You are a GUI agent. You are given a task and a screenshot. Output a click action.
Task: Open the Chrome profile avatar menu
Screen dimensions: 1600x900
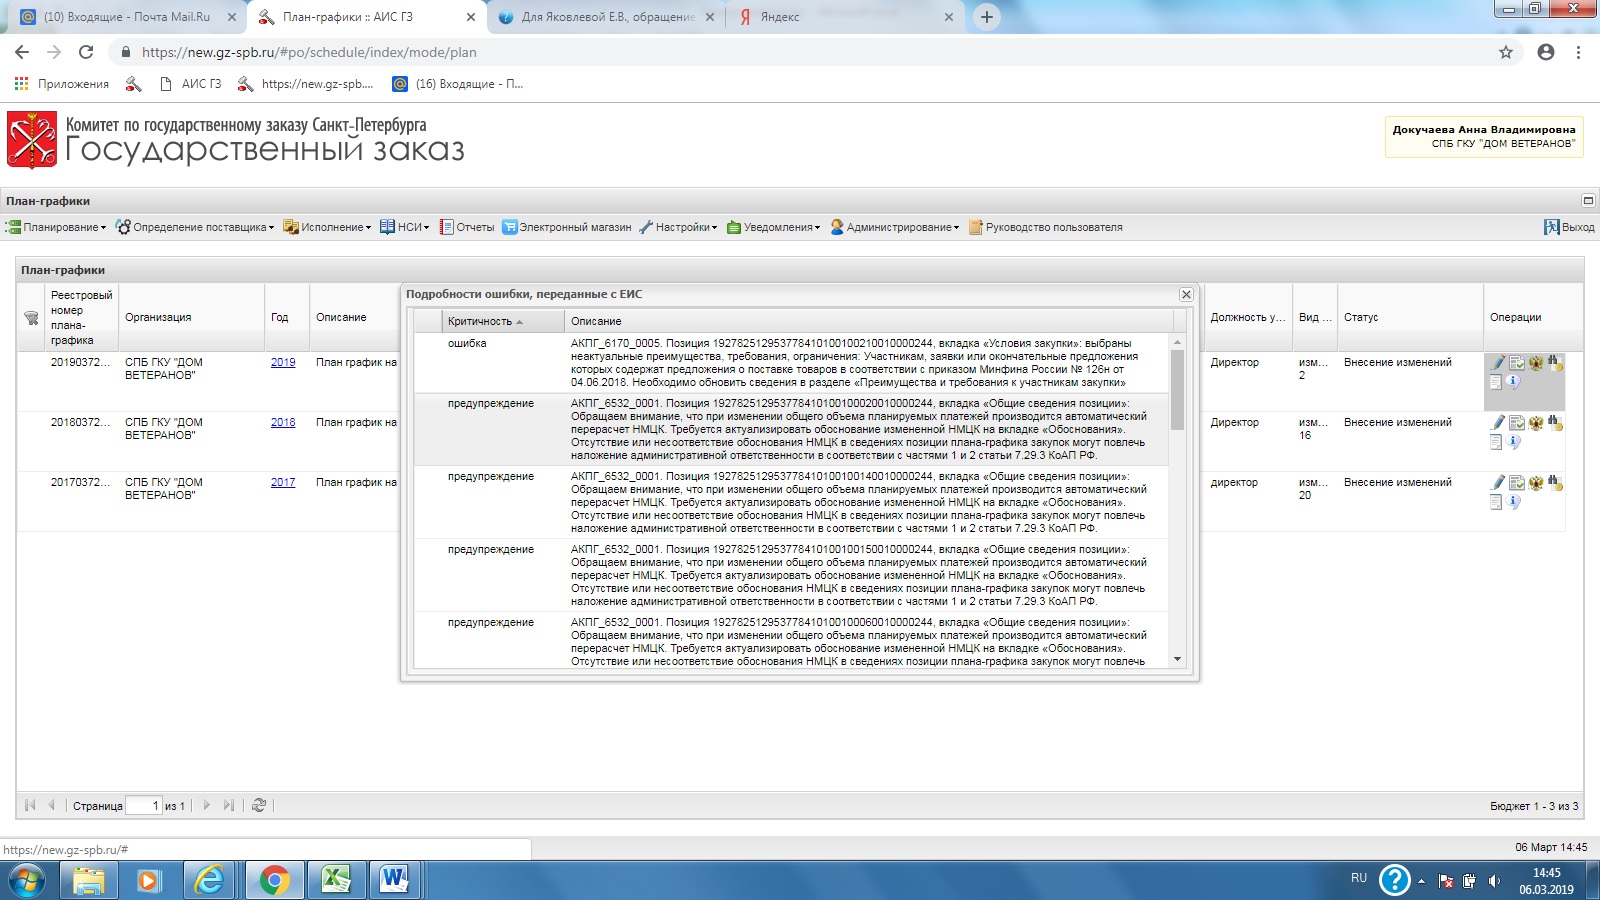coord(1546,52)
